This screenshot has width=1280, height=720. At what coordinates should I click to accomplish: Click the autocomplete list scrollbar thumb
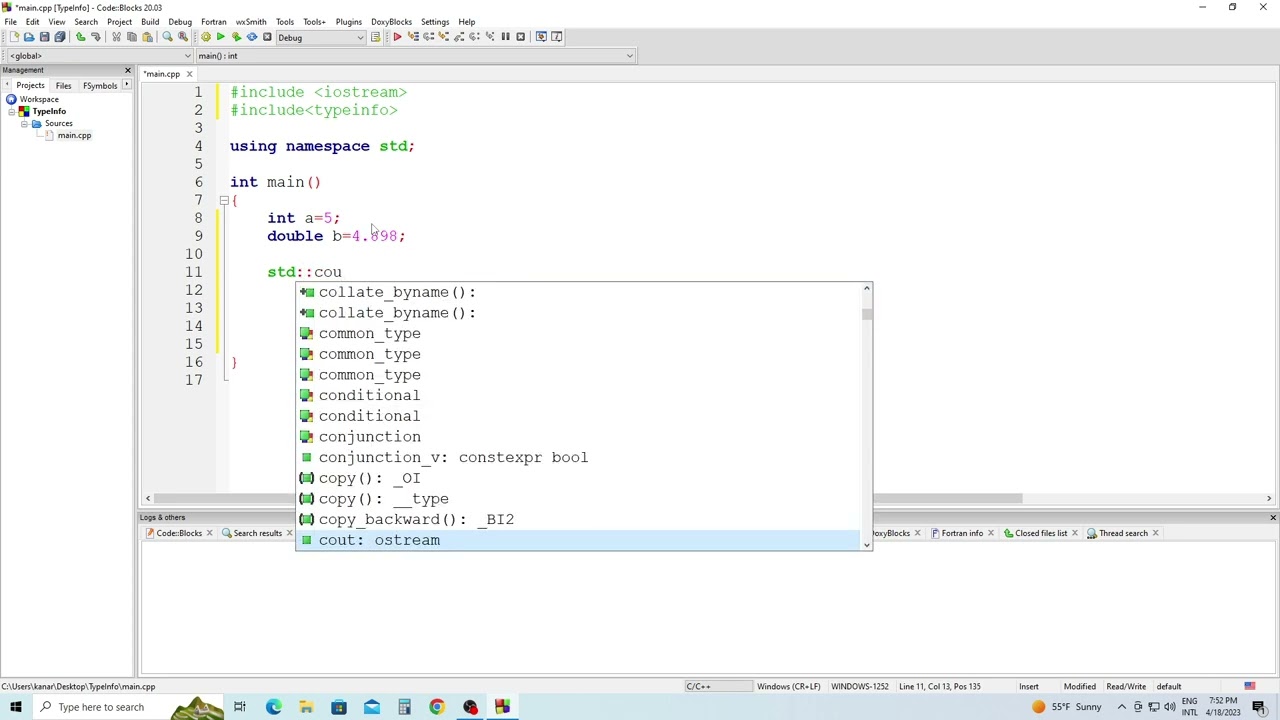pyautogui.click(x=867, y=314)
